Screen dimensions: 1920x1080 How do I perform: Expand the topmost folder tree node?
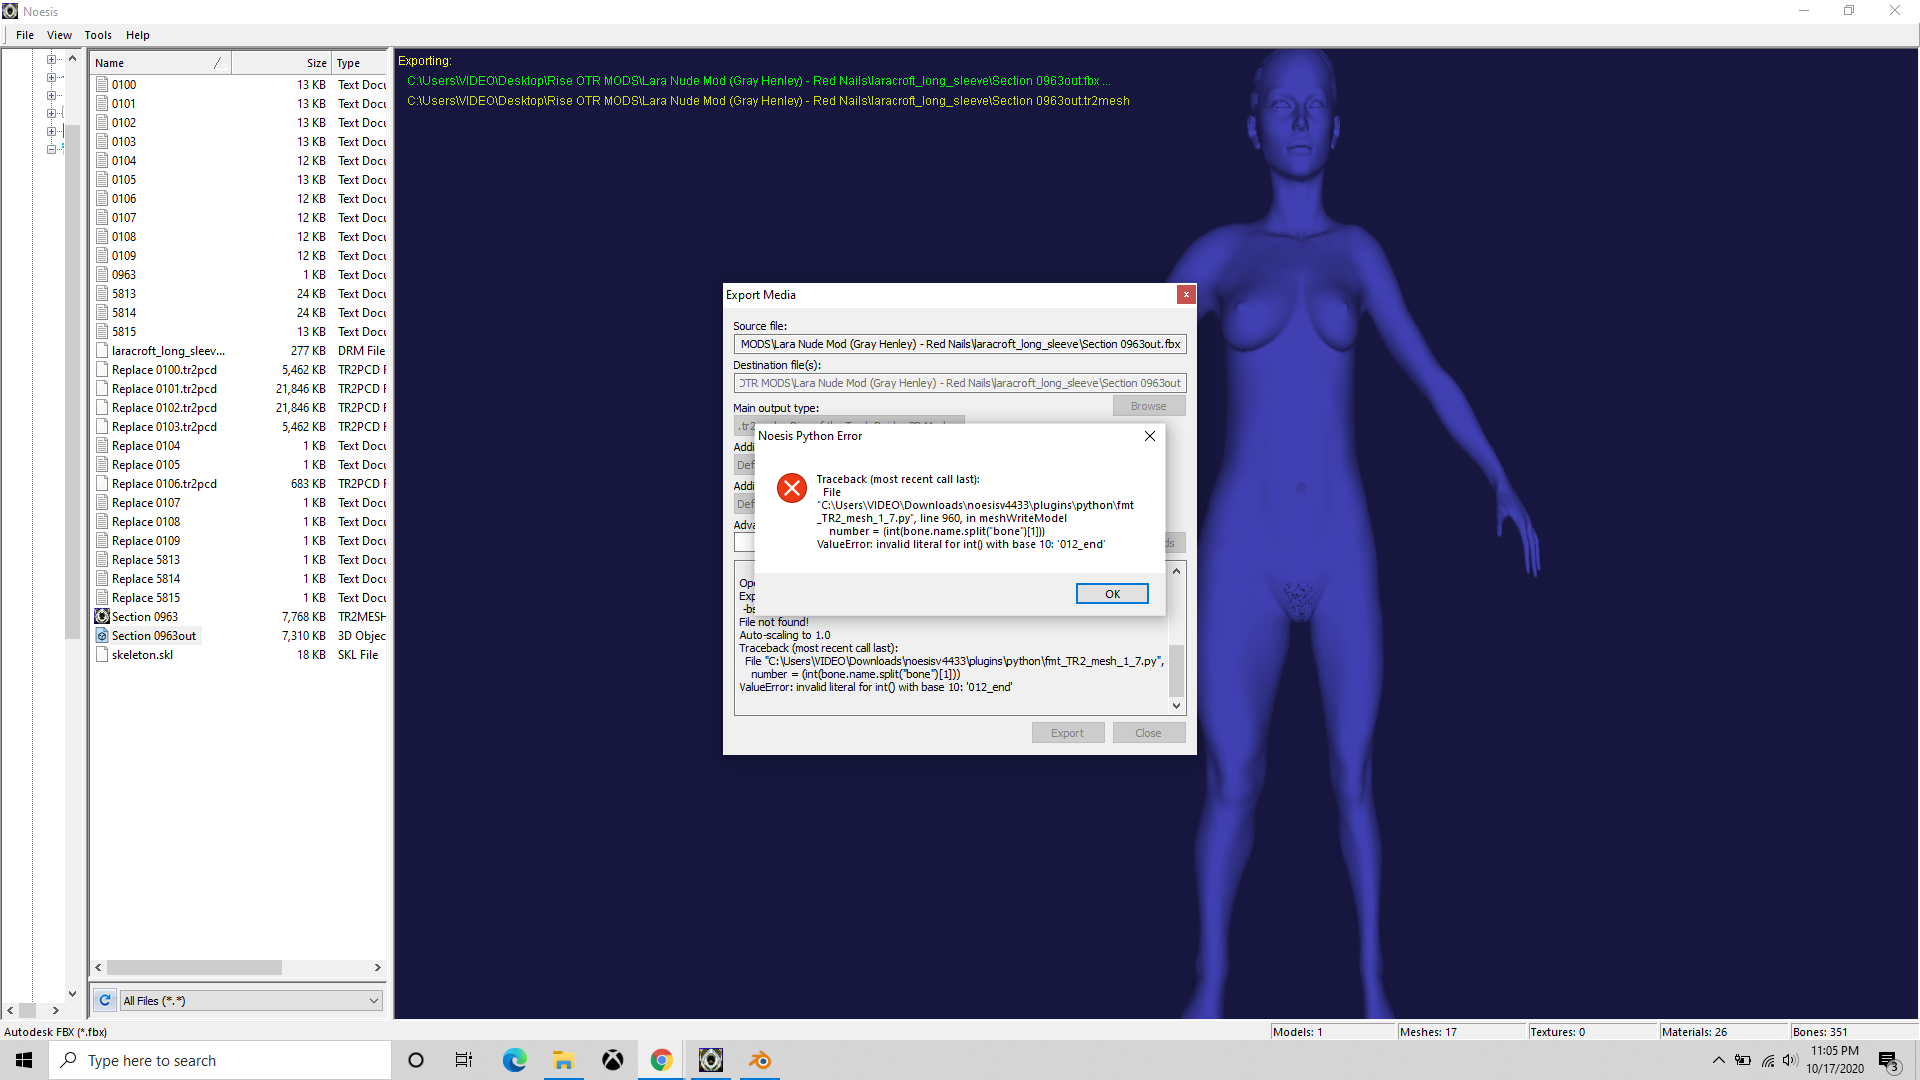52,59
